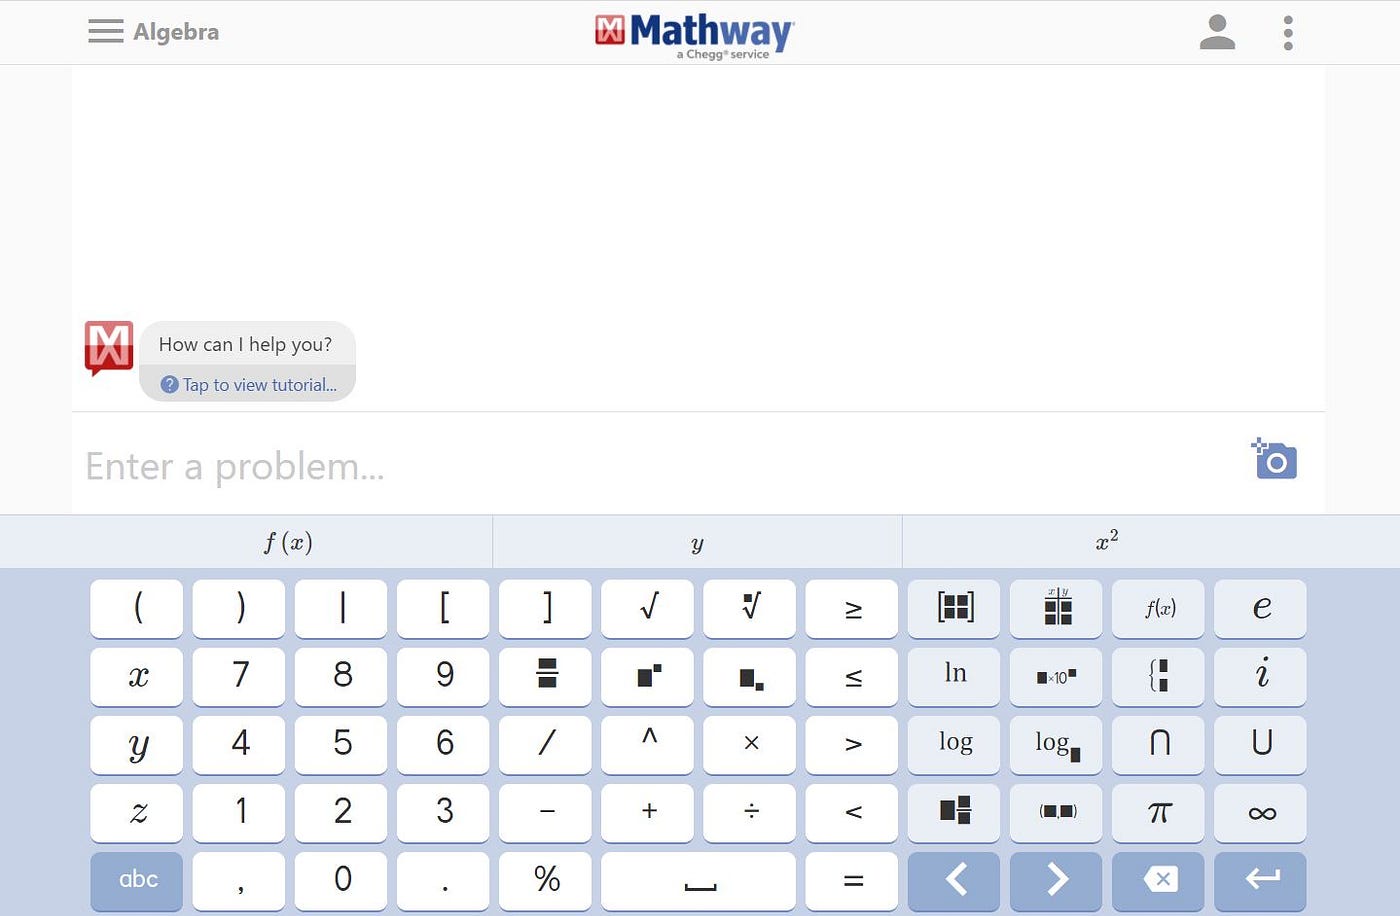Tap the right square bracket key

(x=546, y=608)
